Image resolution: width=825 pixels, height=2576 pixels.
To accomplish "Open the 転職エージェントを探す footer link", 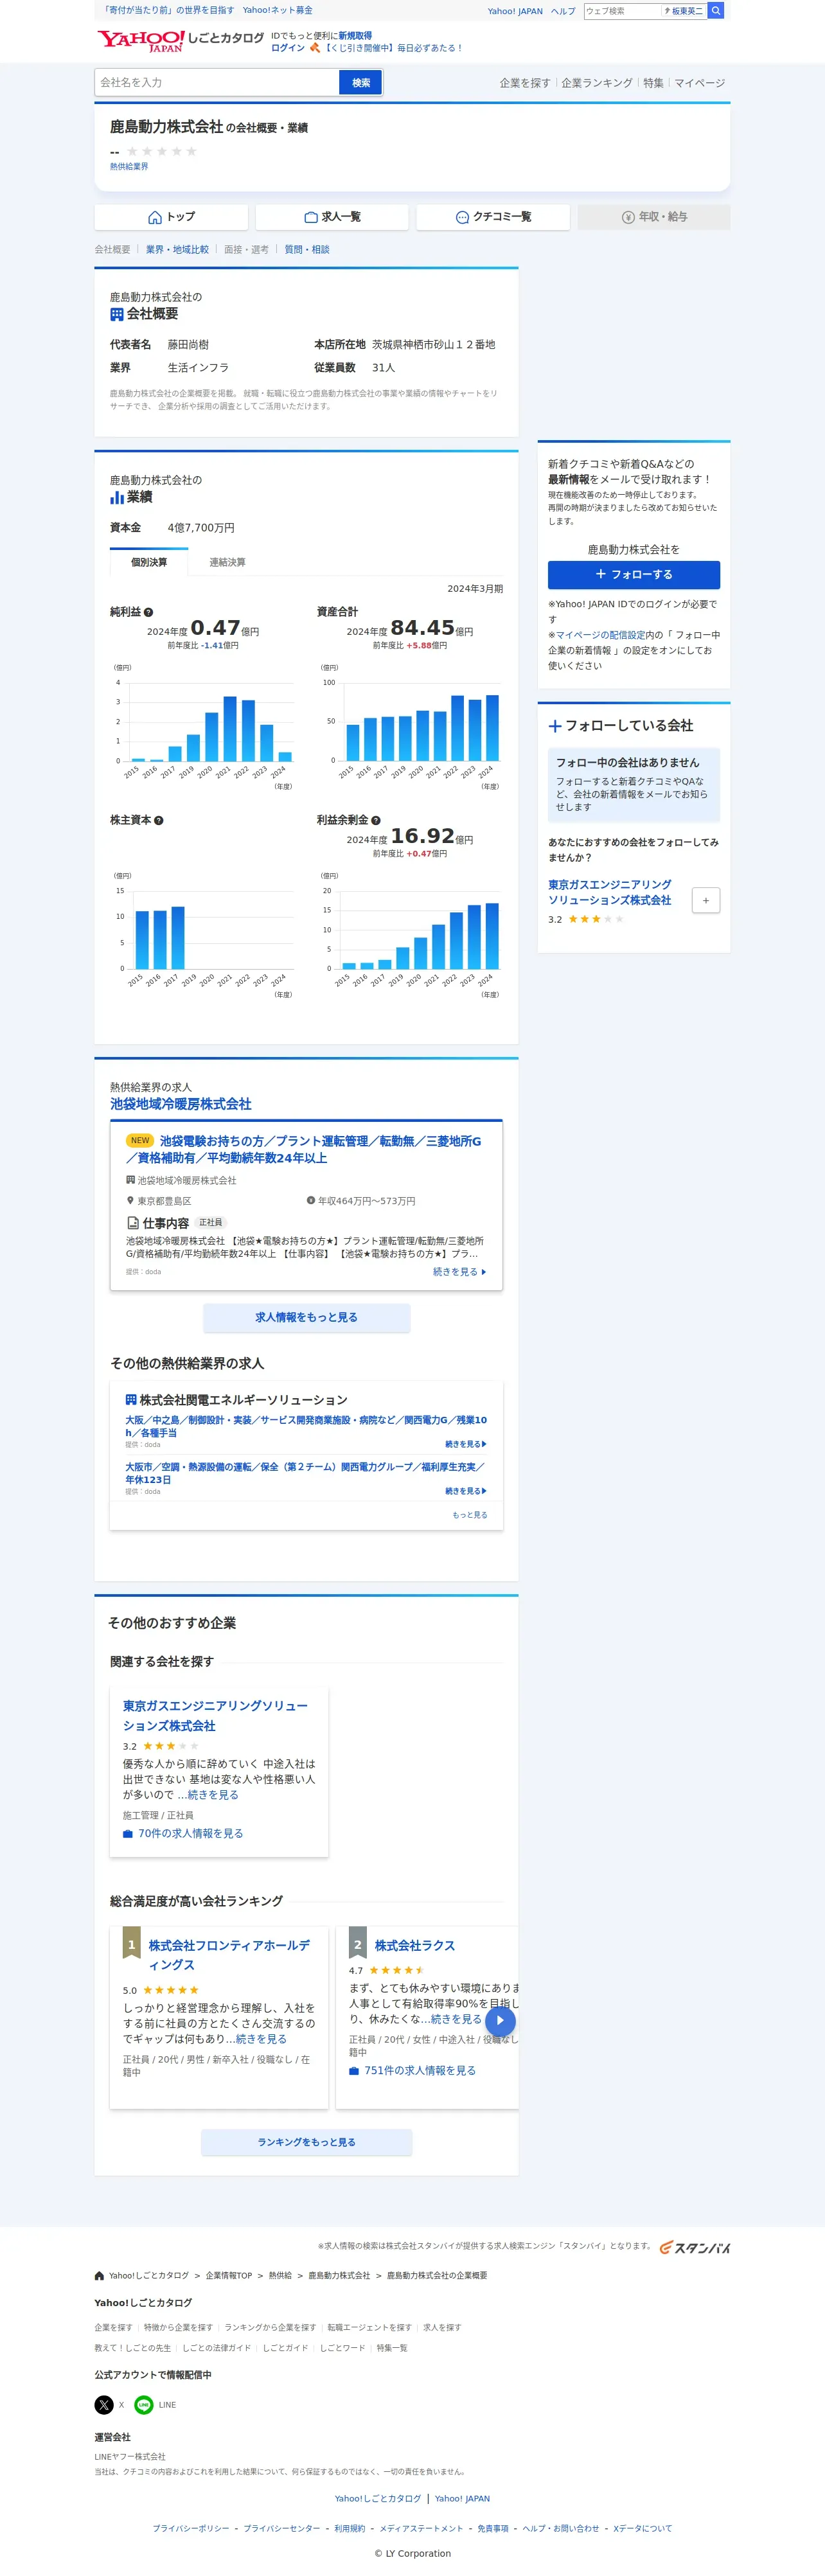I will 370,2327.
